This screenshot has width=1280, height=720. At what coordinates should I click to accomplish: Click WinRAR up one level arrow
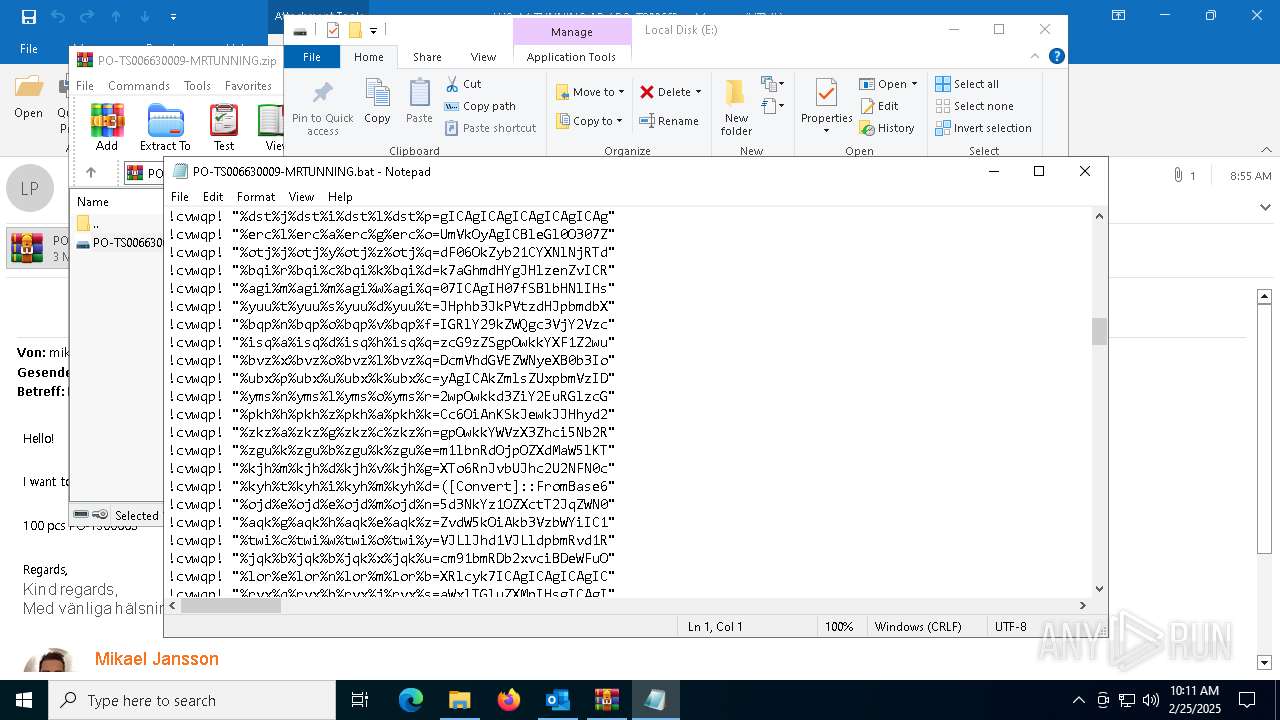coord(91,173)
